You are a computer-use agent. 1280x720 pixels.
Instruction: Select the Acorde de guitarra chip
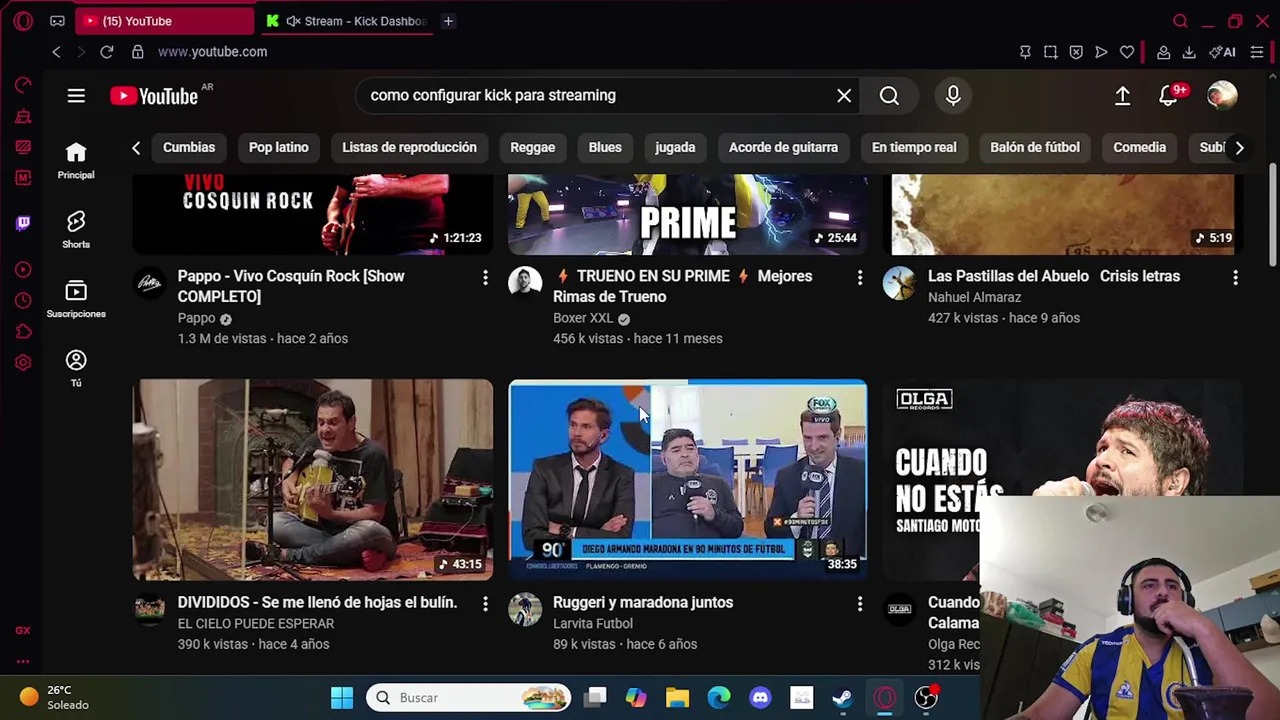[x=783, y=148]
